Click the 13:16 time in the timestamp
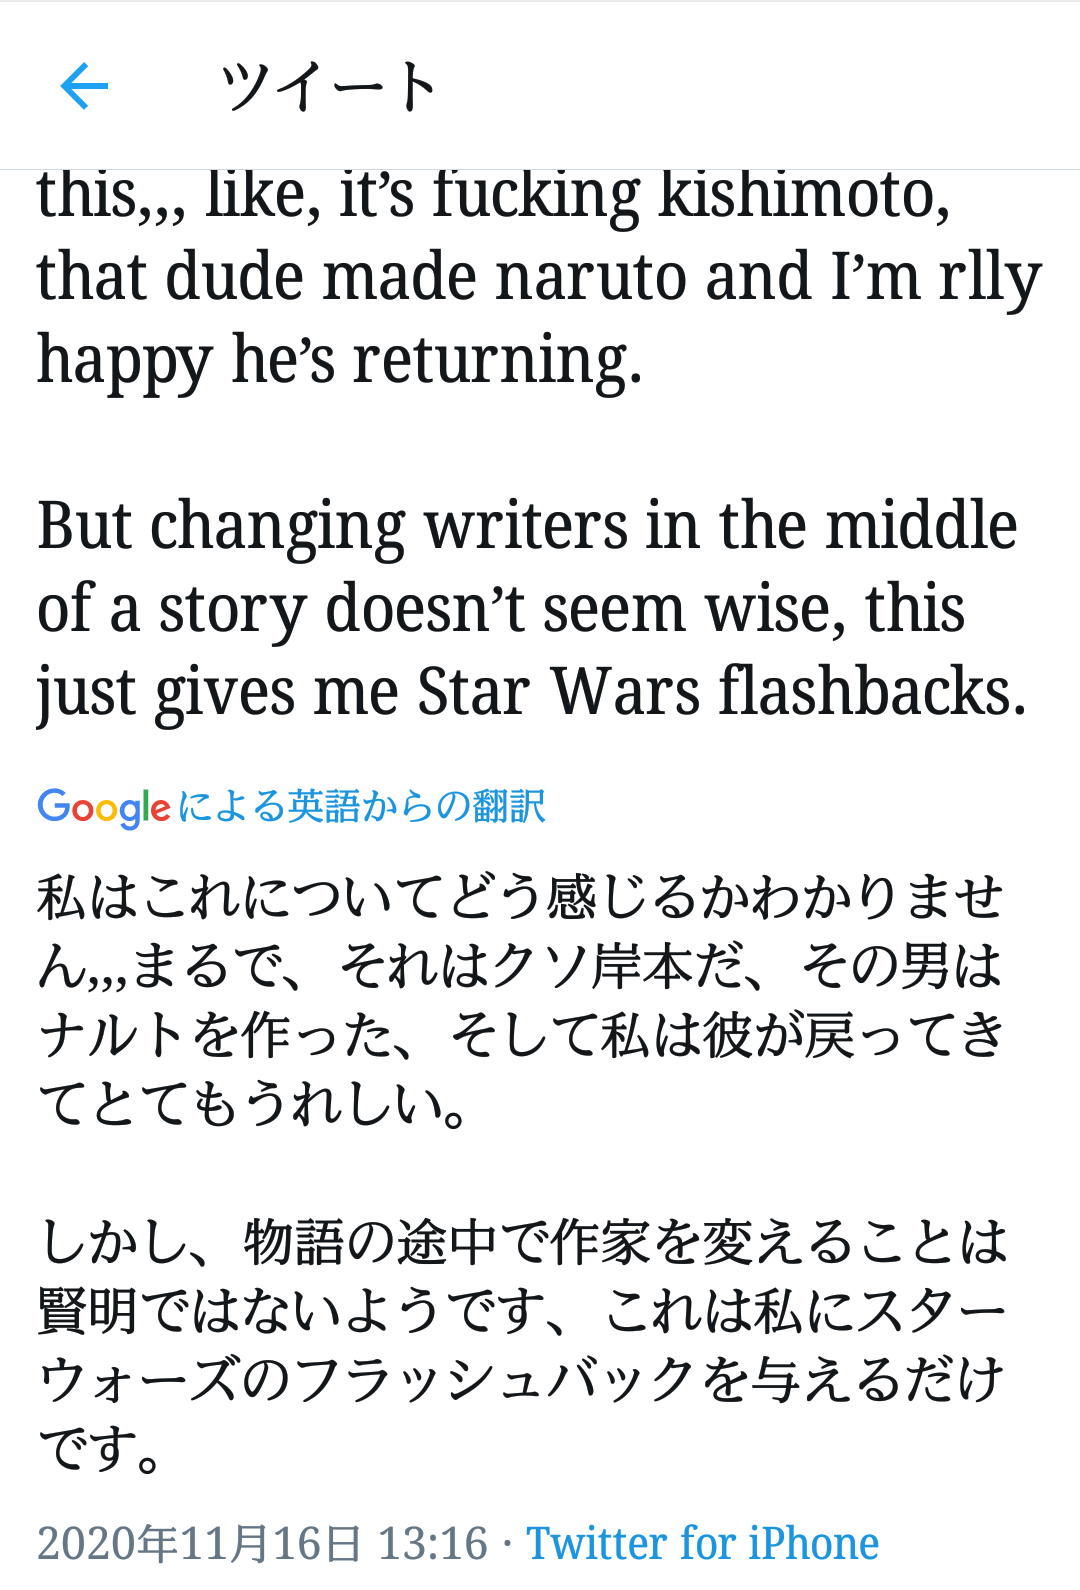This screenshot has height=1590, width=1080. 433,1543
